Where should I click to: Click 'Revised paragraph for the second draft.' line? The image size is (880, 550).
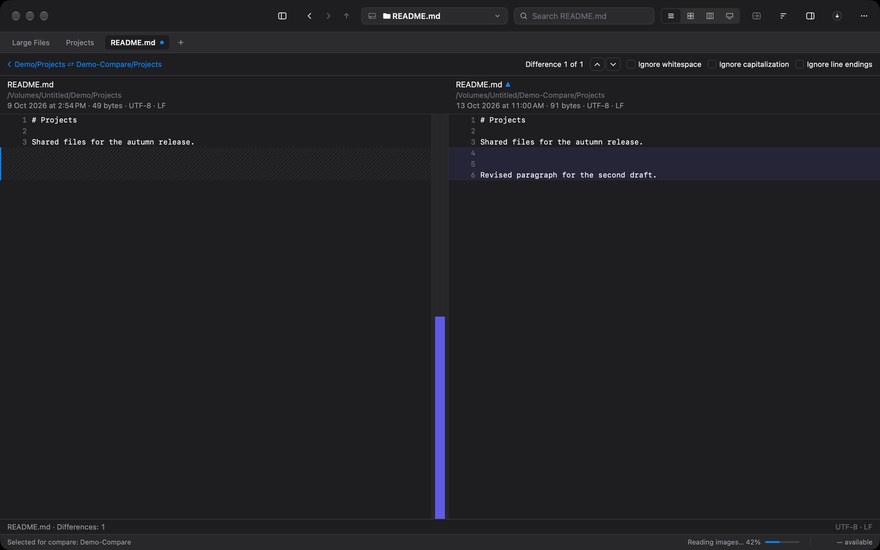tap(568, 175)
